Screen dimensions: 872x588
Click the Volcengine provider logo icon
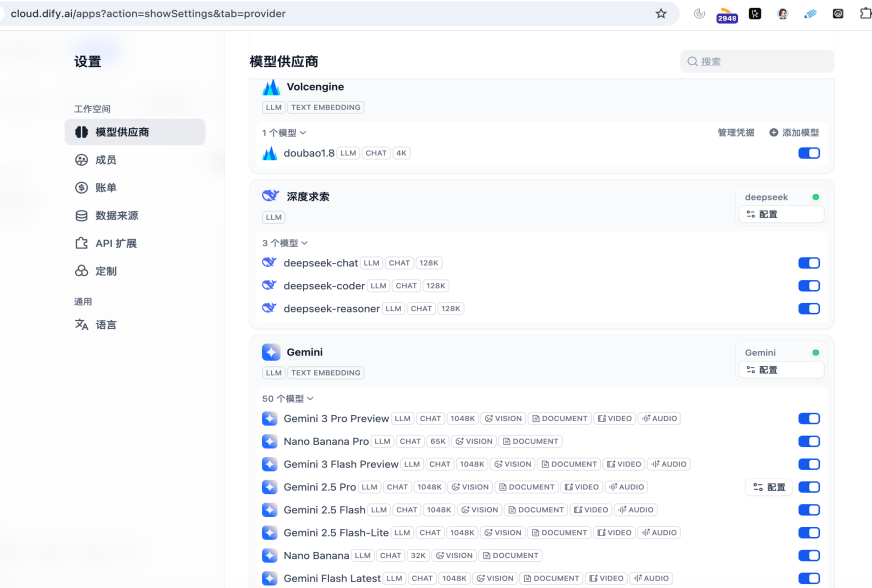[271, 88]
